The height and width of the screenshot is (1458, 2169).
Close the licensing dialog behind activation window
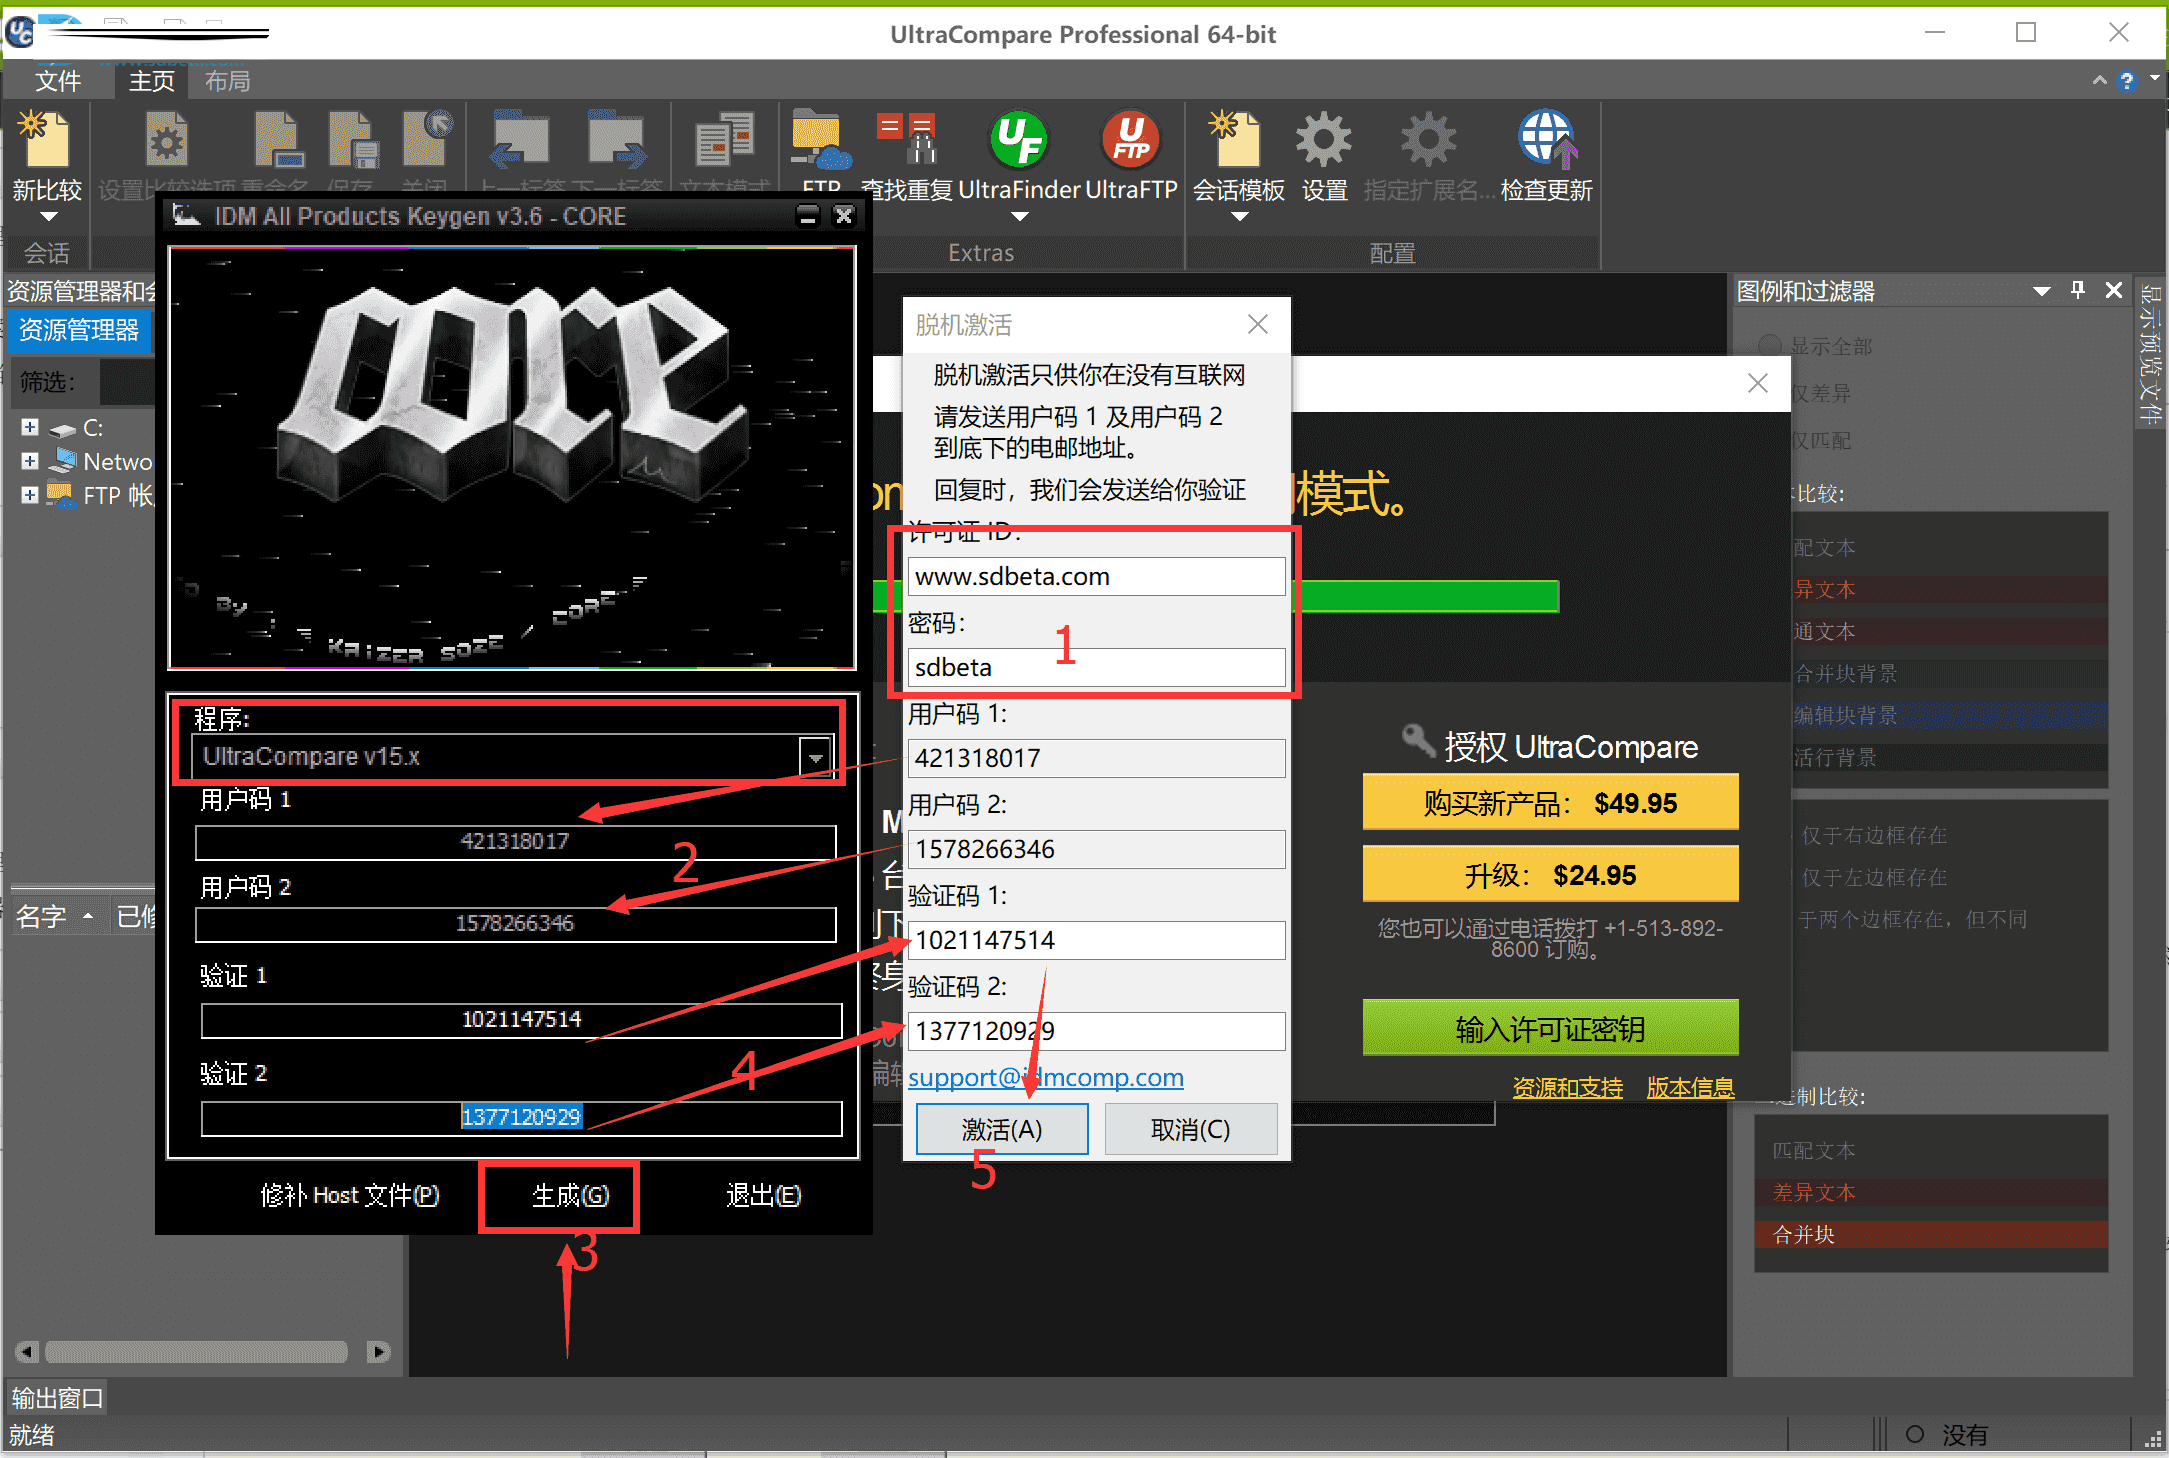(x=1758, y=383)
